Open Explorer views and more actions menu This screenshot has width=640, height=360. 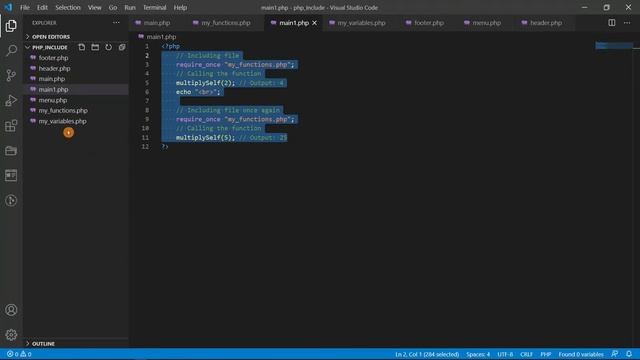[x=116, y=23]
